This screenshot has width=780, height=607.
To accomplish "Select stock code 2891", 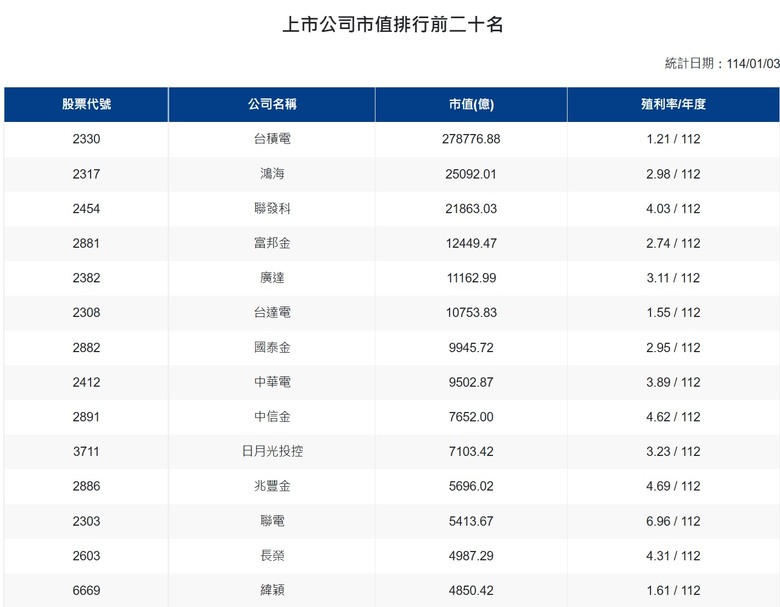I will pyautogui.click(x=86, y=417).
